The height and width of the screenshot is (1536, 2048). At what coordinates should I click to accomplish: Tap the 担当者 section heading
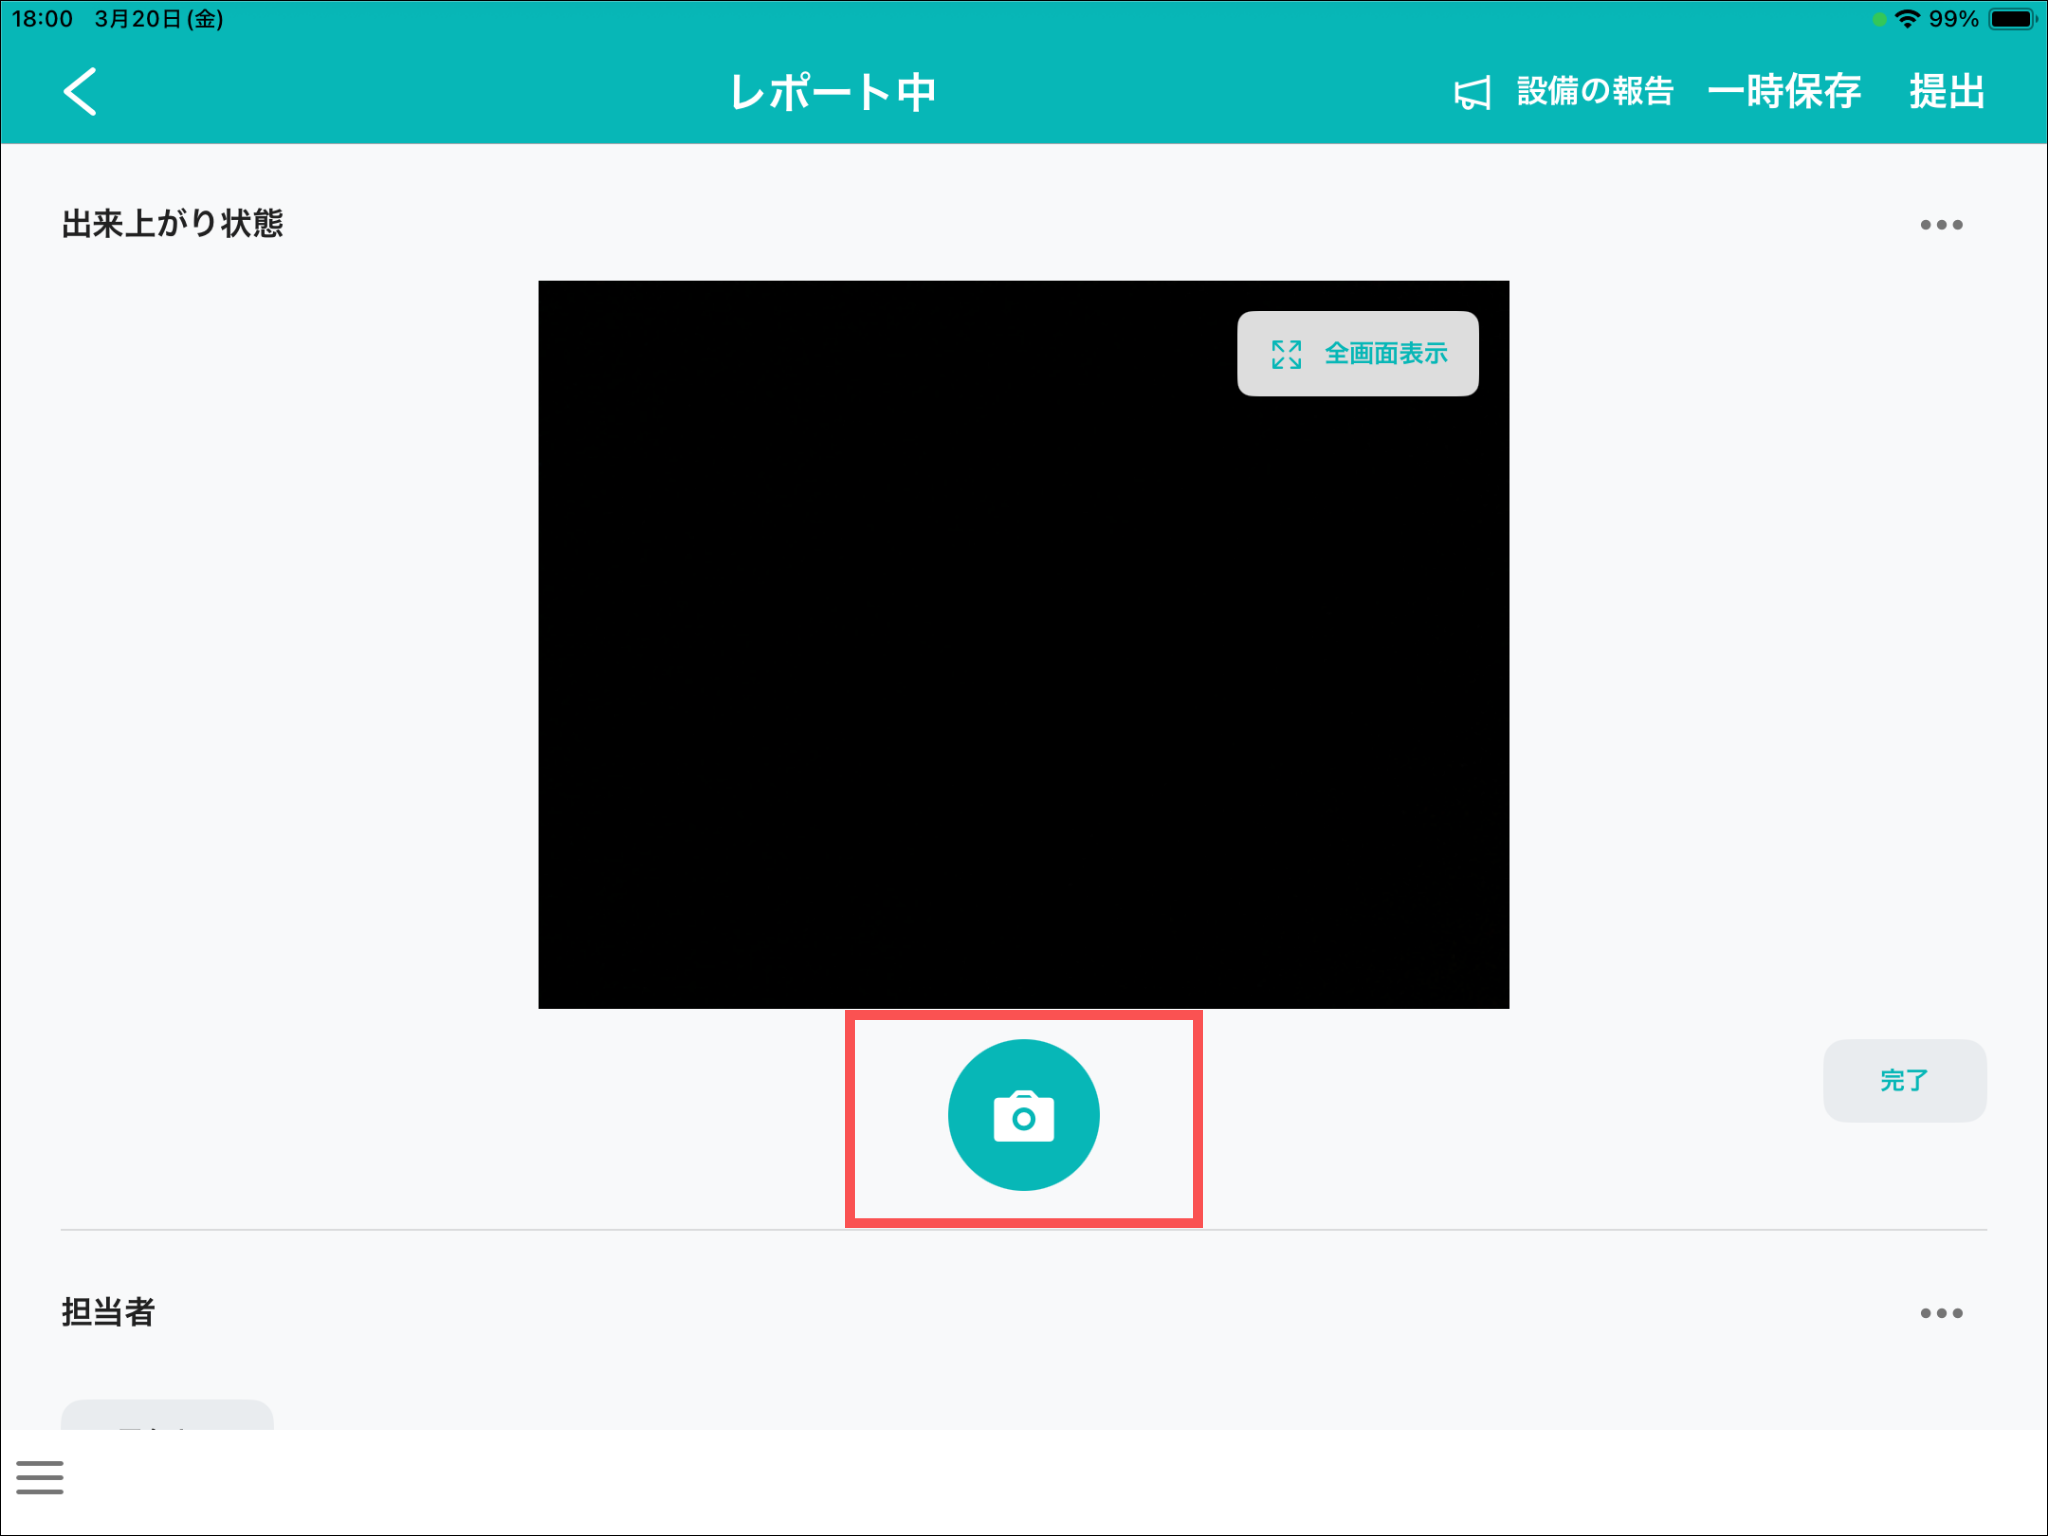(x=108, y=1312)
